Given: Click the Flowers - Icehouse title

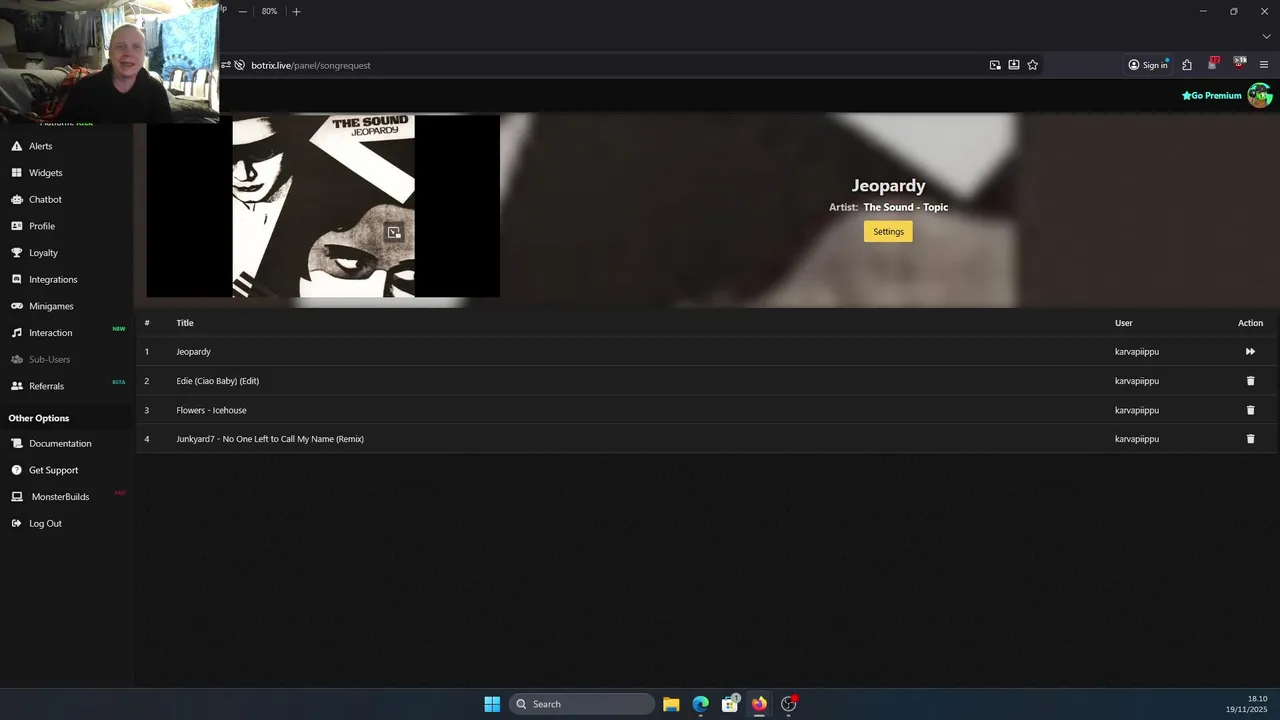Looking at the screenshot, I should coord(211,410).
